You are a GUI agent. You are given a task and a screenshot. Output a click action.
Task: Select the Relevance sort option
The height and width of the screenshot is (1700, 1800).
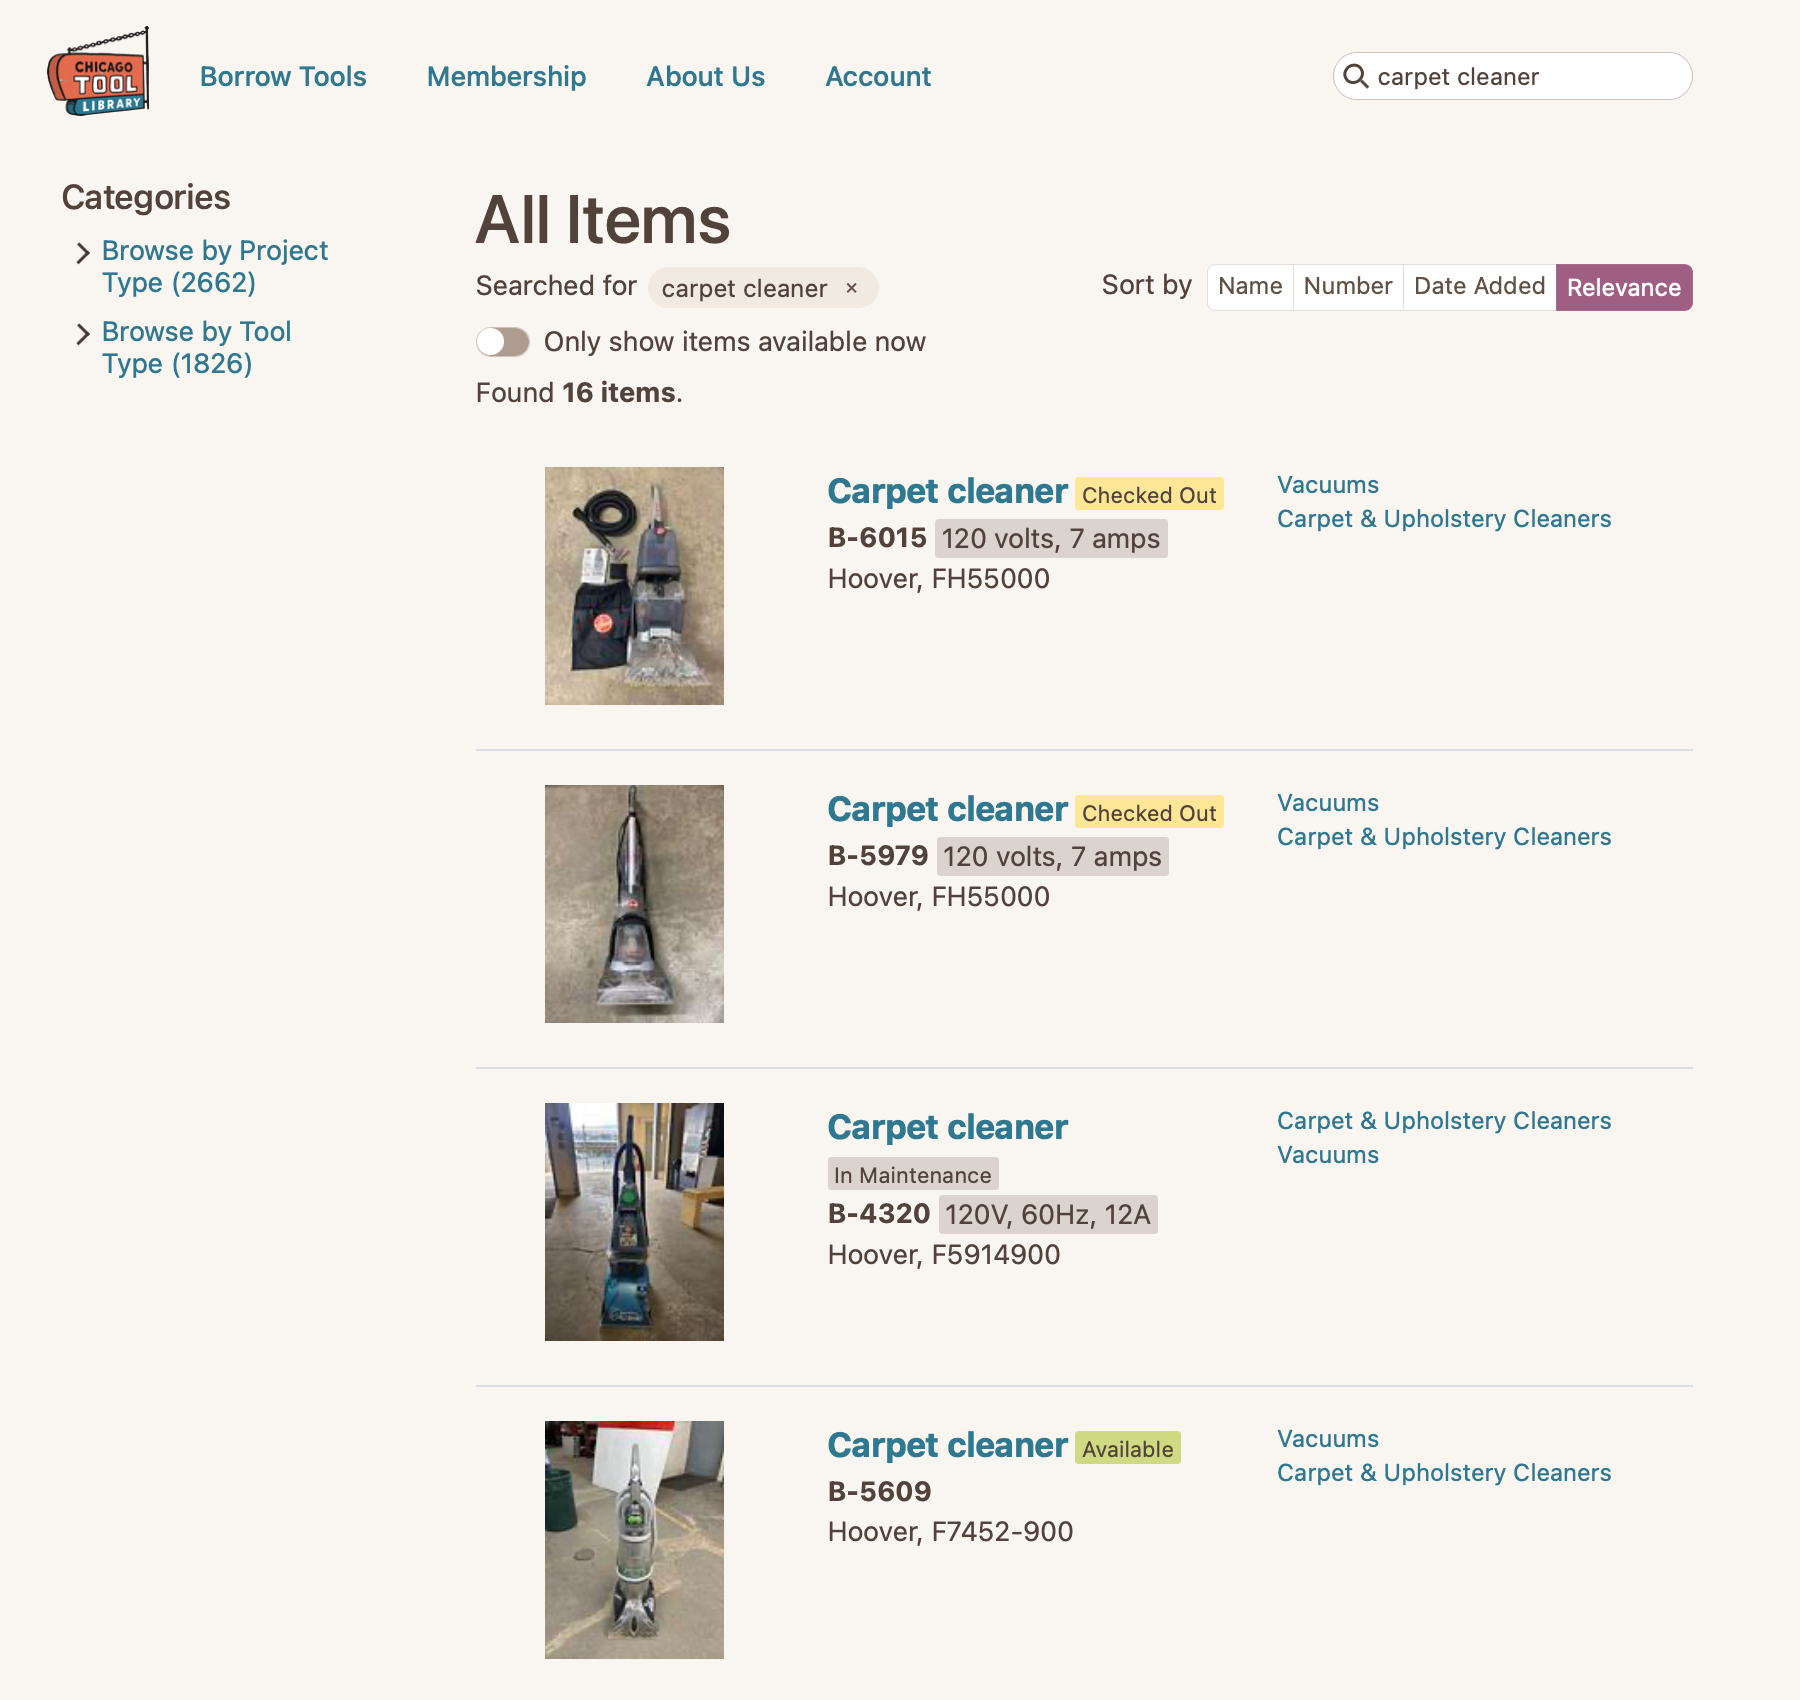pos(1623,288)
